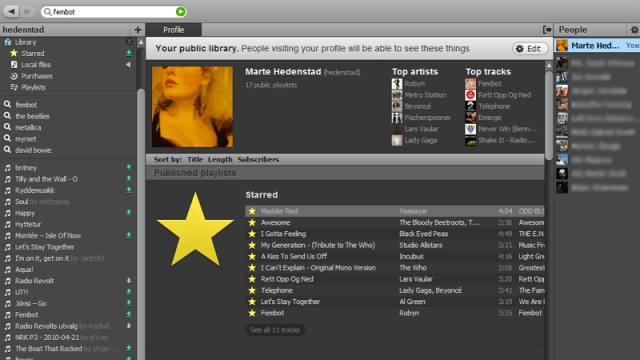Open People panel settings gear
This screenshot has height=360, width=640.
coord(634,30)
